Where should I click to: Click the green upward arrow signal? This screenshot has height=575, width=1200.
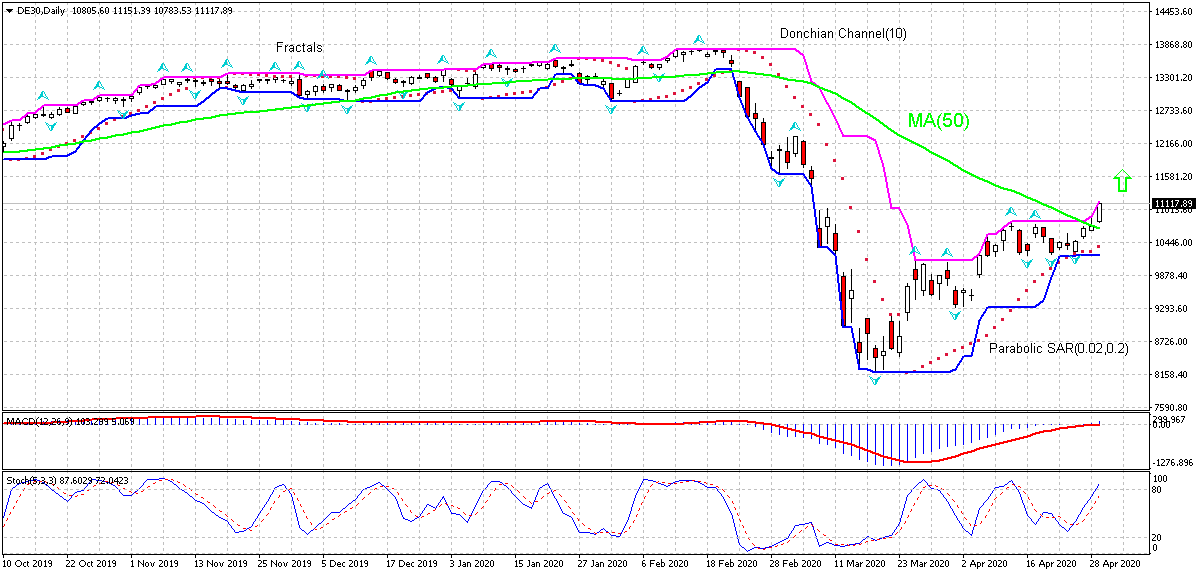1122,180
